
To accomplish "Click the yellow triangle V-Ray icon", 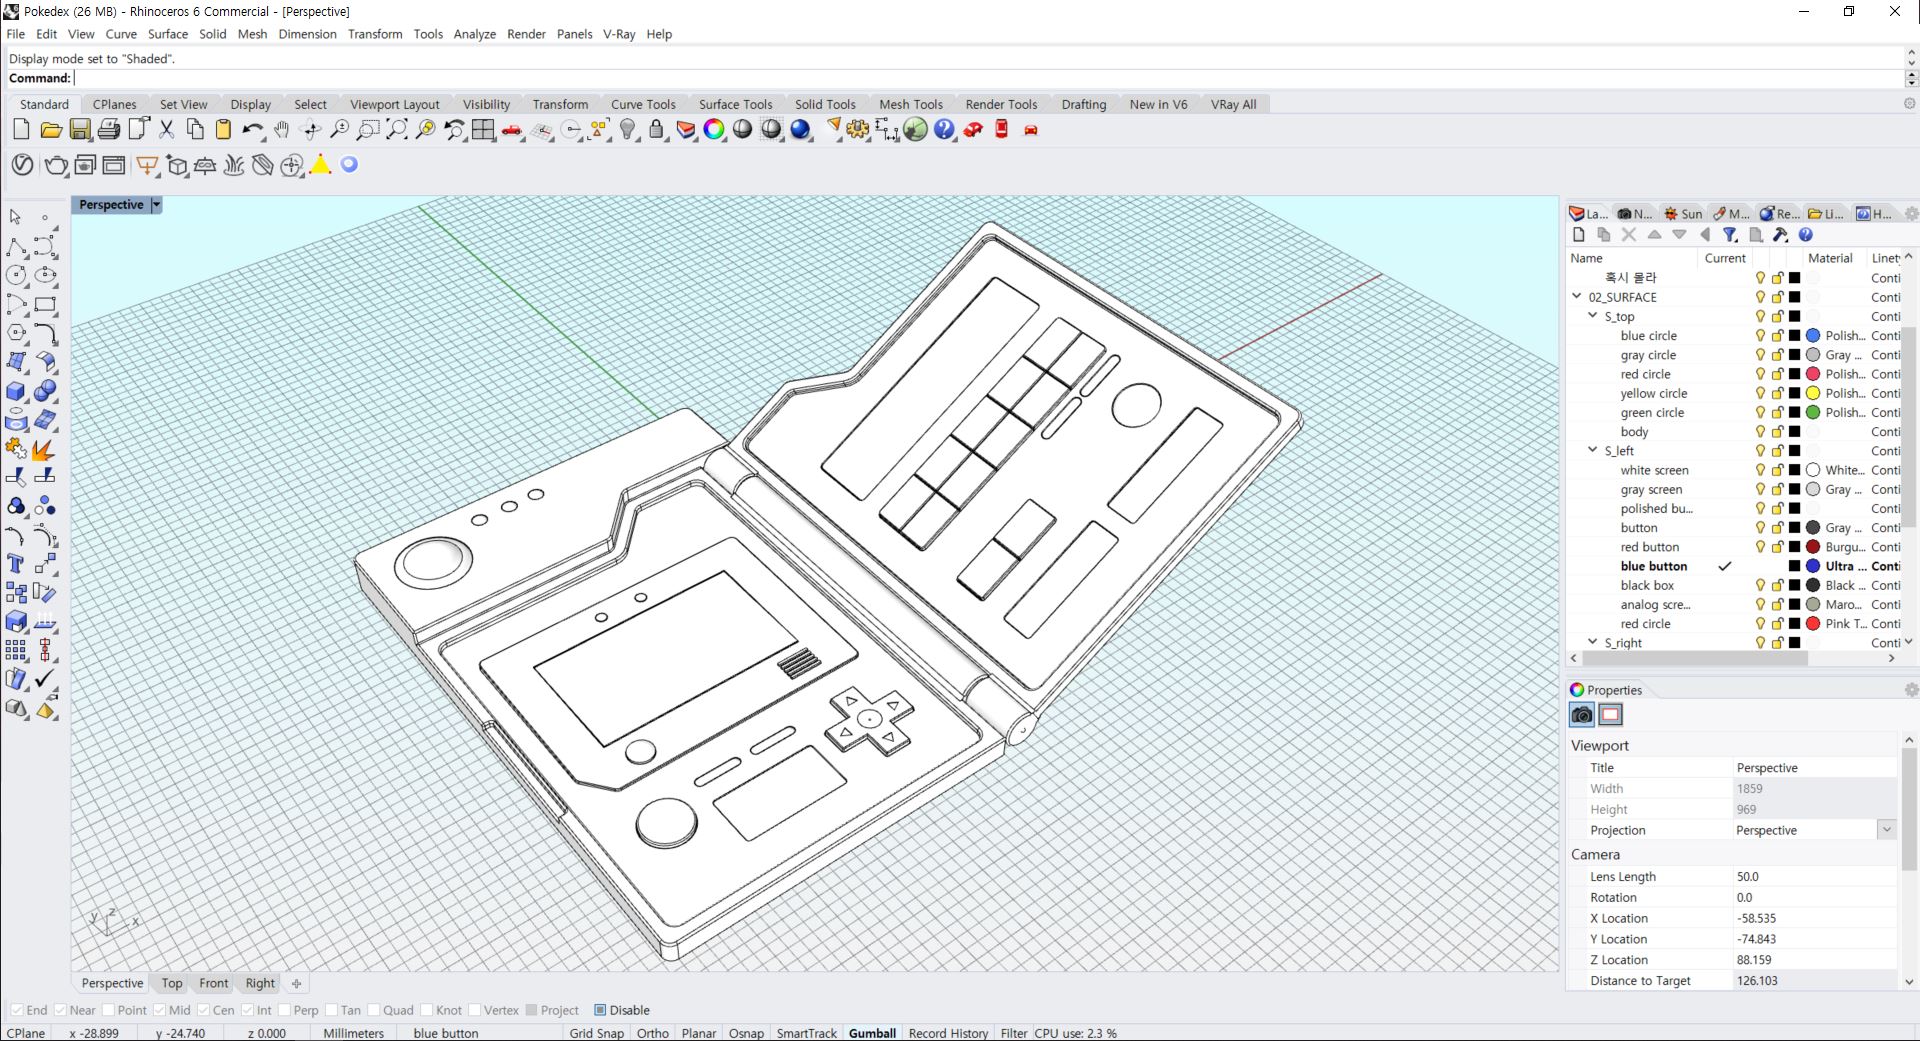I will click(320, 165).
